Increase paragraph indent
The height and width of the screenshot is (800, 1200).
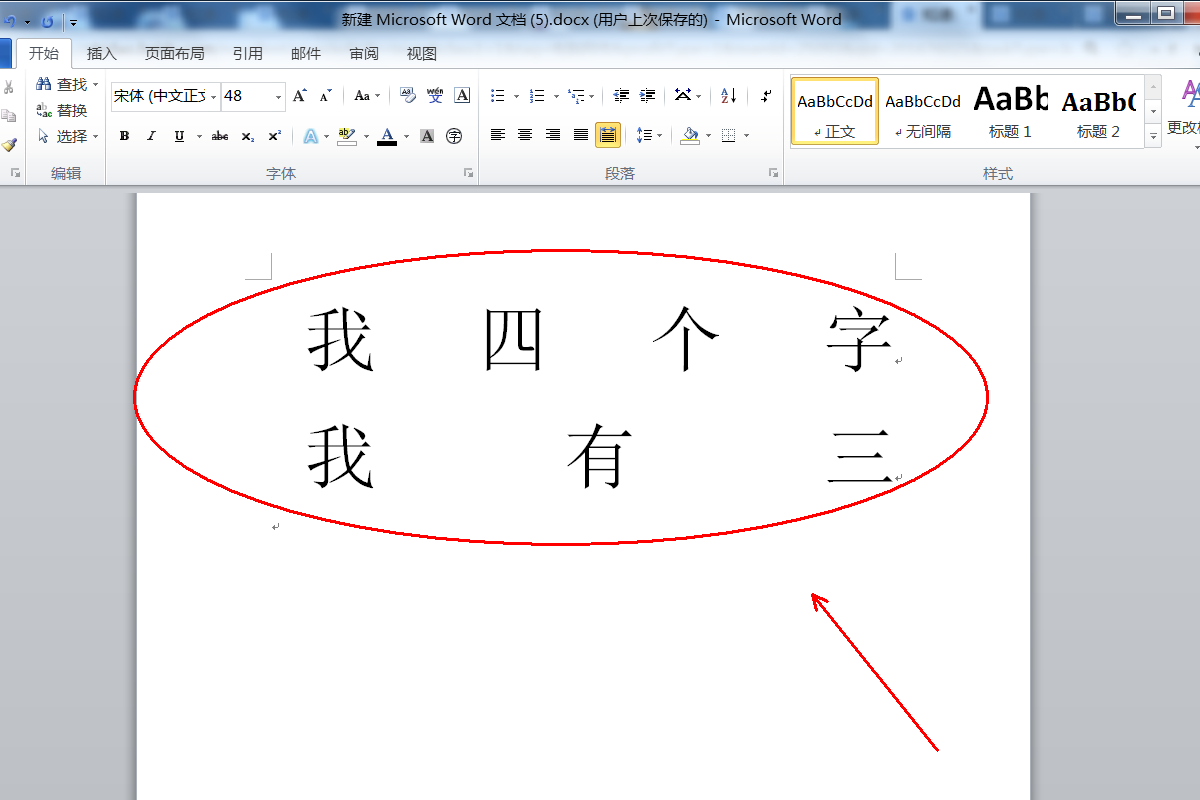click(x=647, y=96)
